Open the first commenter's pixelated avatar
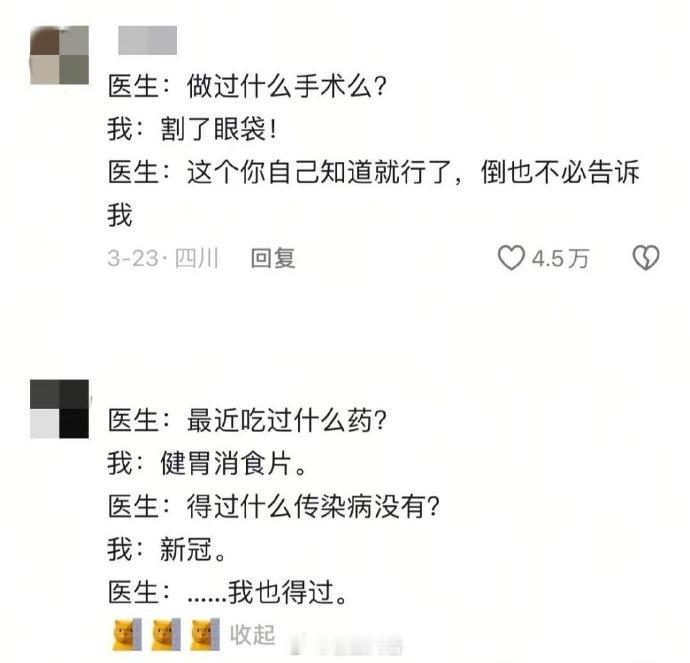Viewport: 690px width, 663px height. coord(59,55)
